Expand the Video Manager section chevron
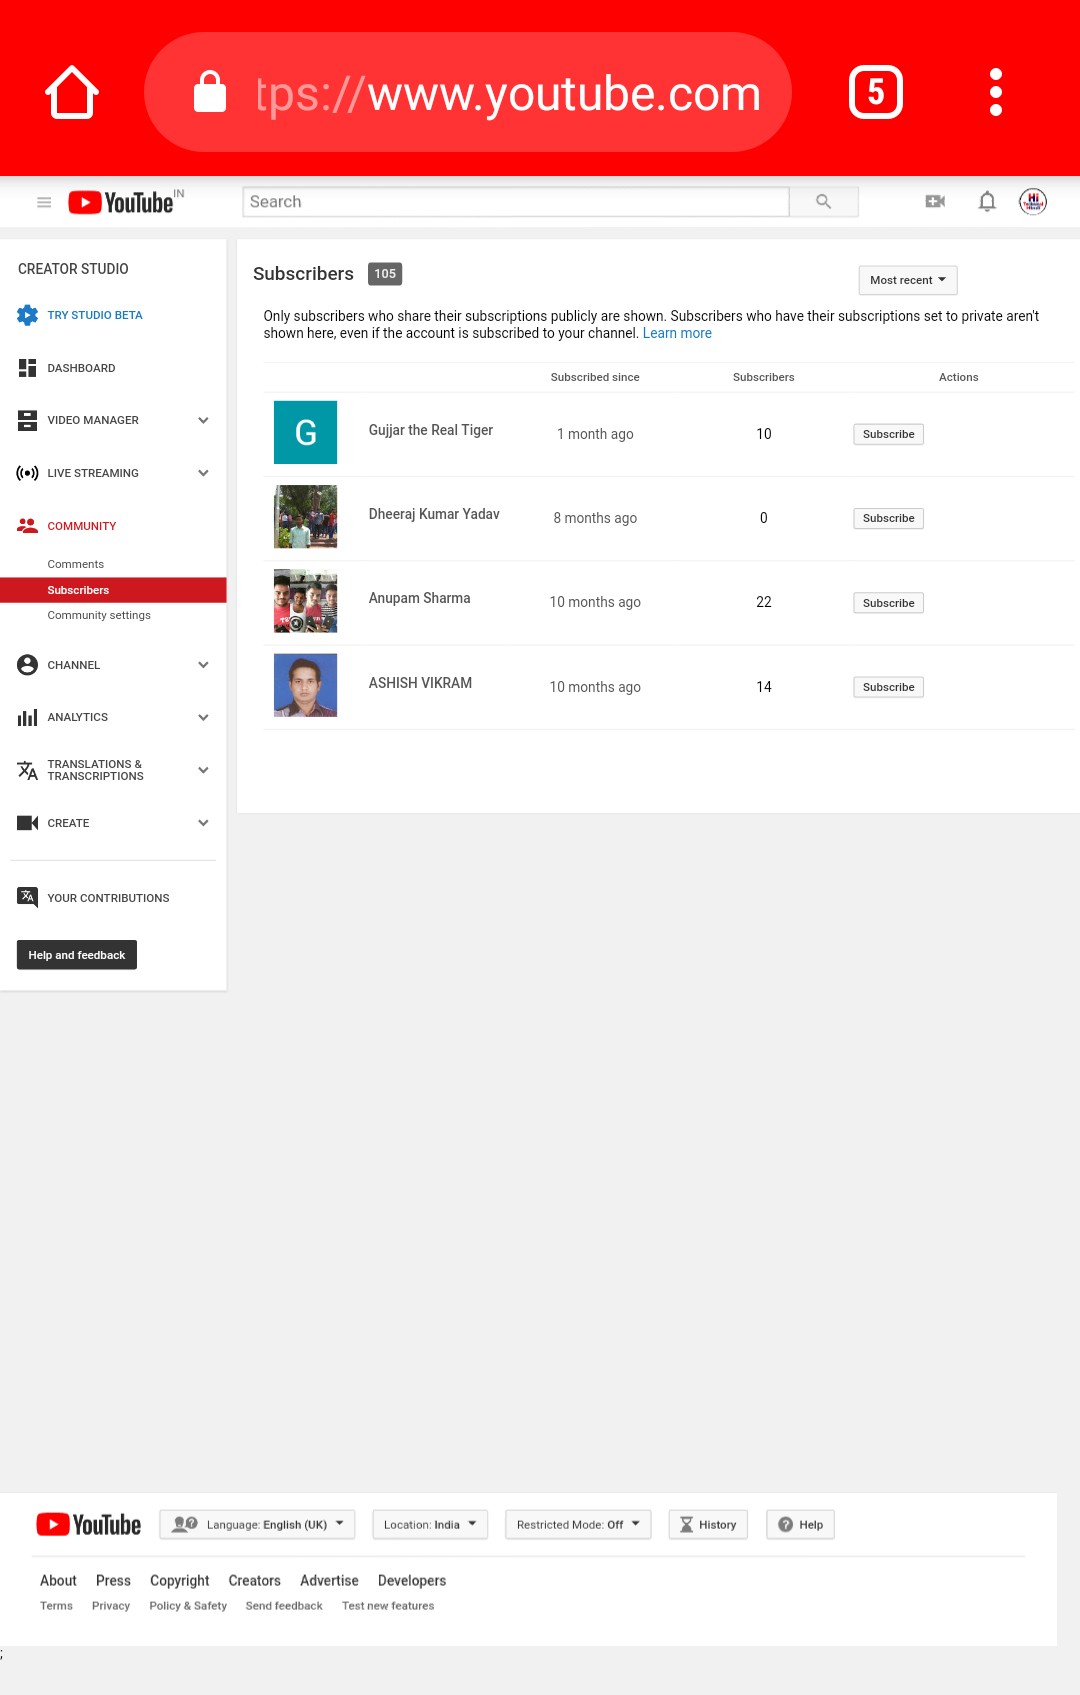The image size is (1080, 1695). (203, 420)
